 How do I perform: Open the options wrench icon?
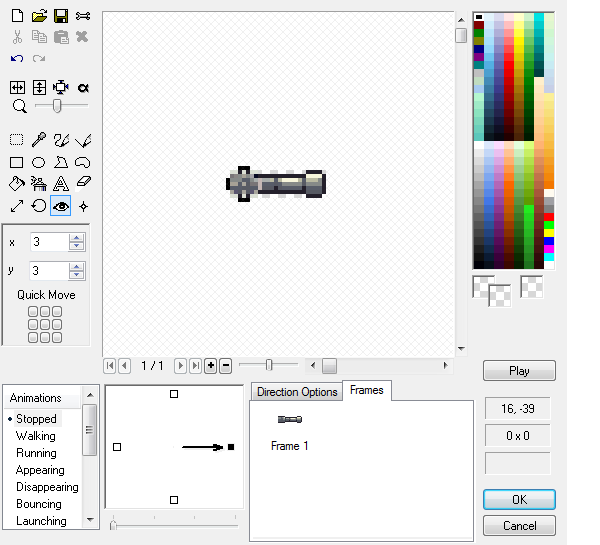[83, 16]
